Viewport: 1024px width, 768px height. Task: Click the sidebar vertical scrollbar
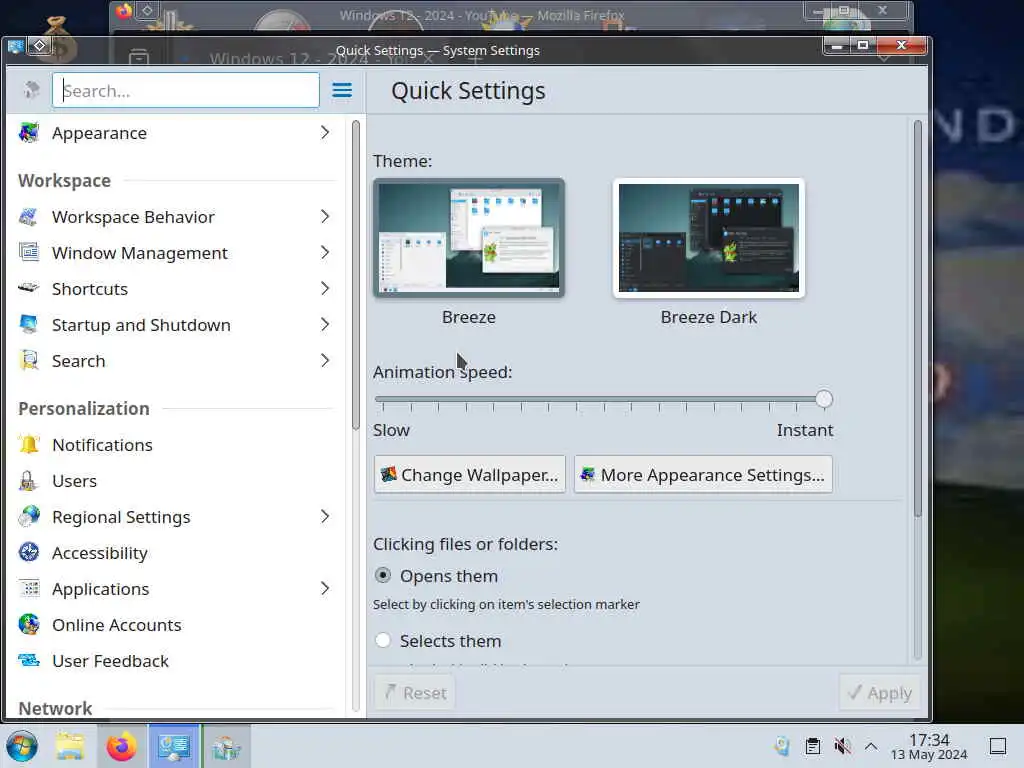coord(356,275)
